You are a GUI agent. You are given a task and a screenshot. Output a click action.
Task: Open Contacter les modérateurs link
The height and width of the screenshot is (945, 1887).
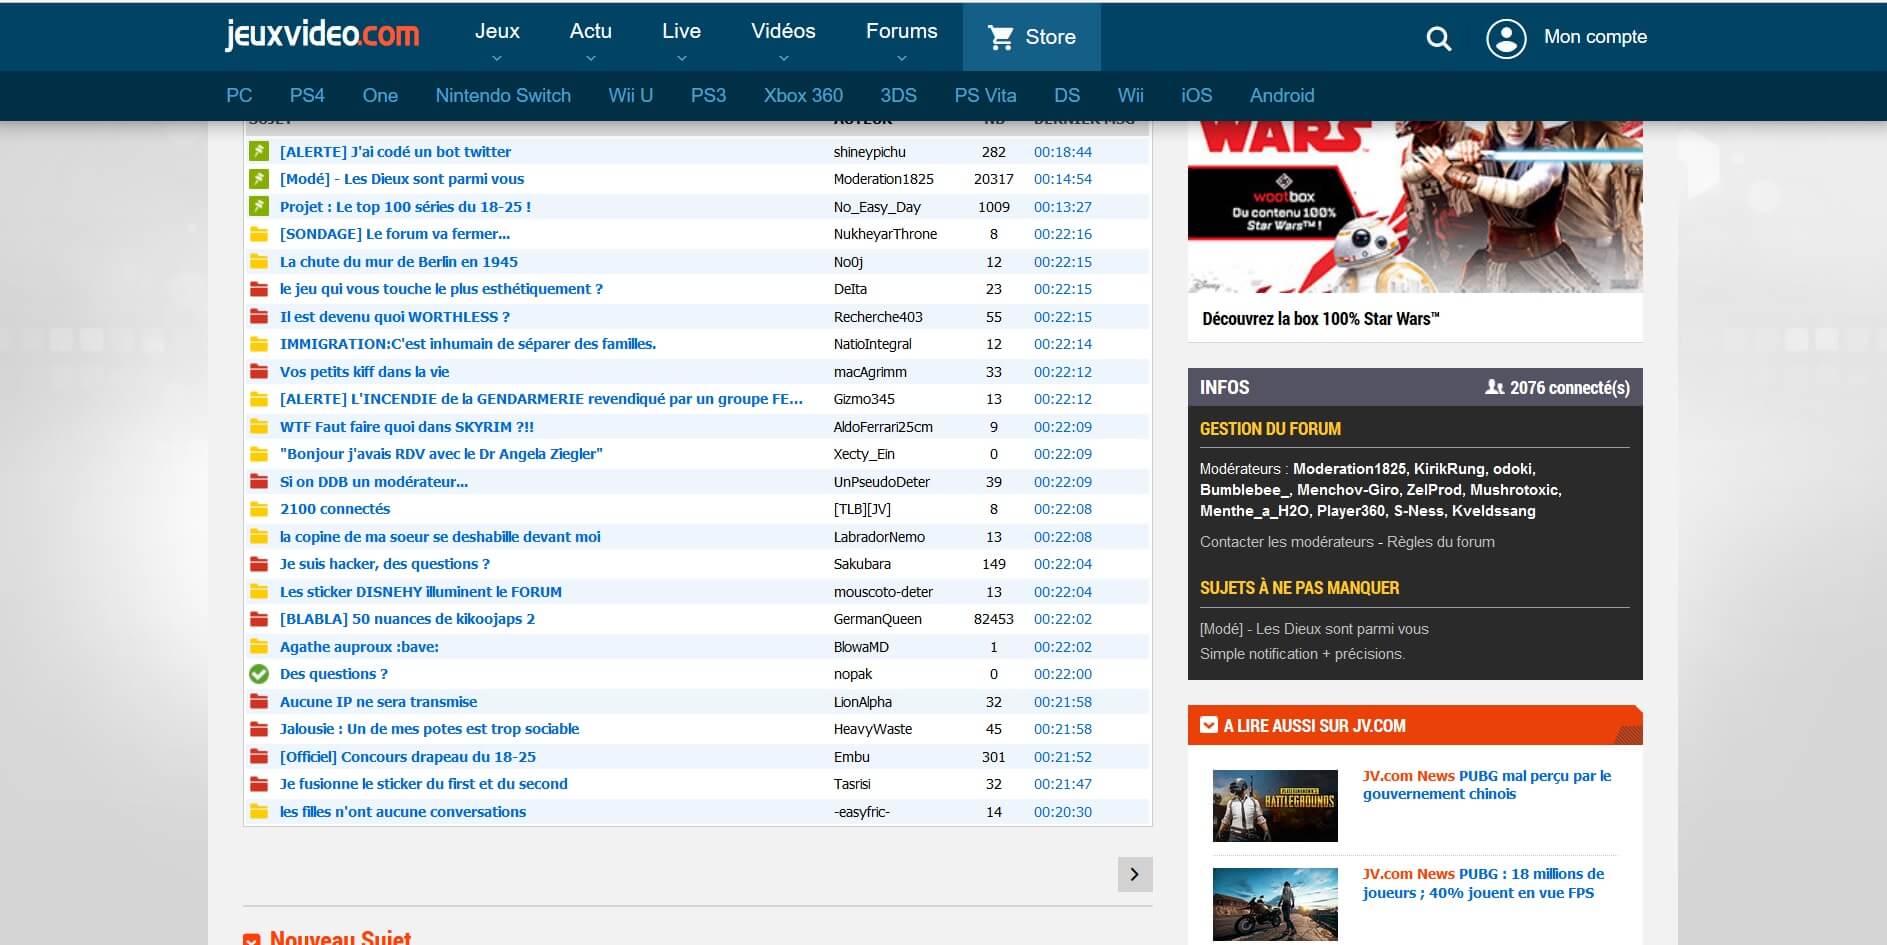click(x=1286, y=542)
